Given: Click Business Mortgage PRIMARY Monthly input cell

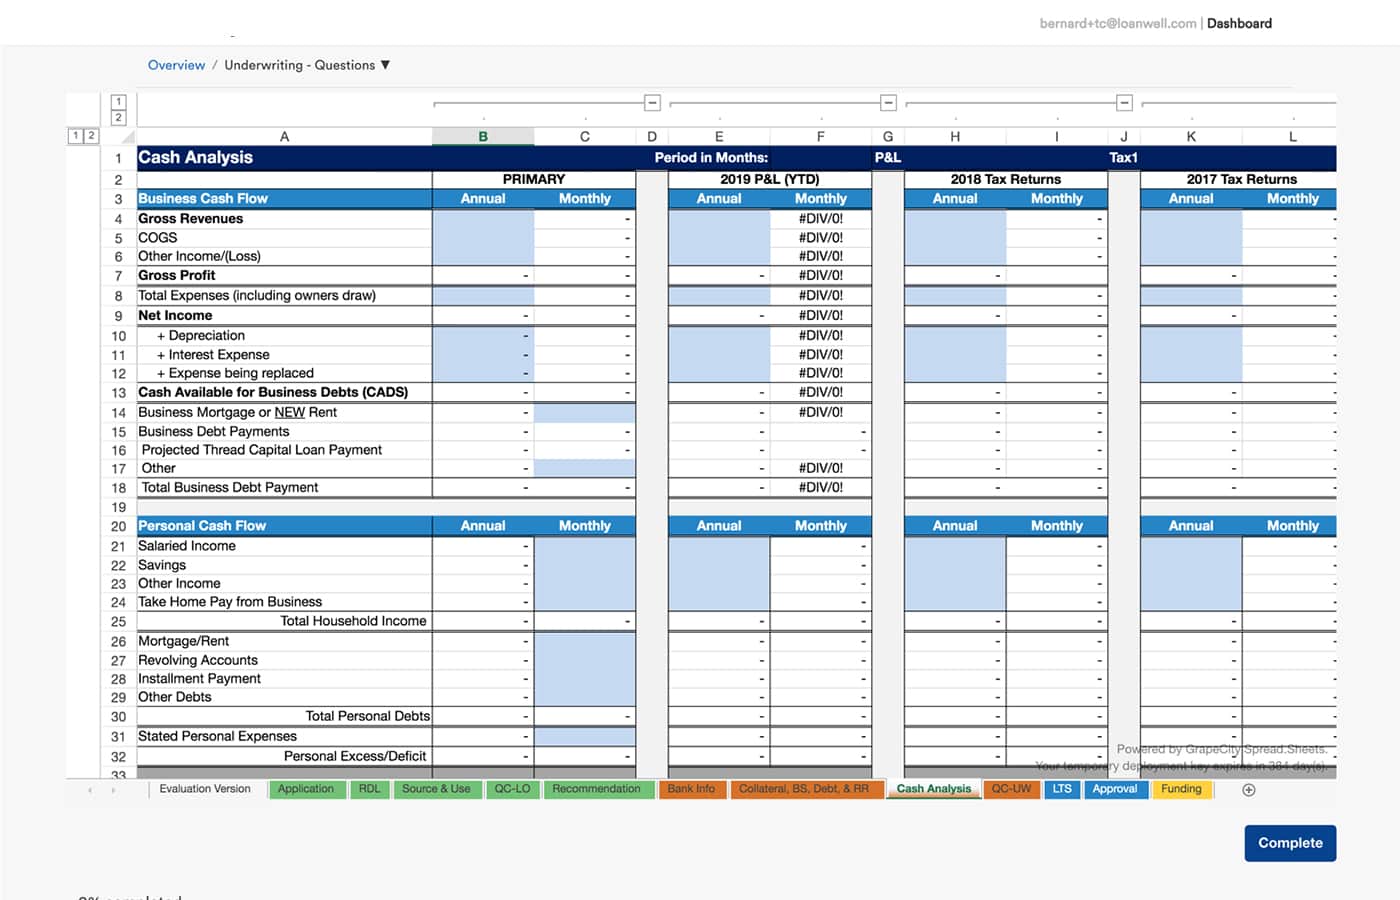Looking at the screenshot, I should pyautogui.click(x=585, y=412).
